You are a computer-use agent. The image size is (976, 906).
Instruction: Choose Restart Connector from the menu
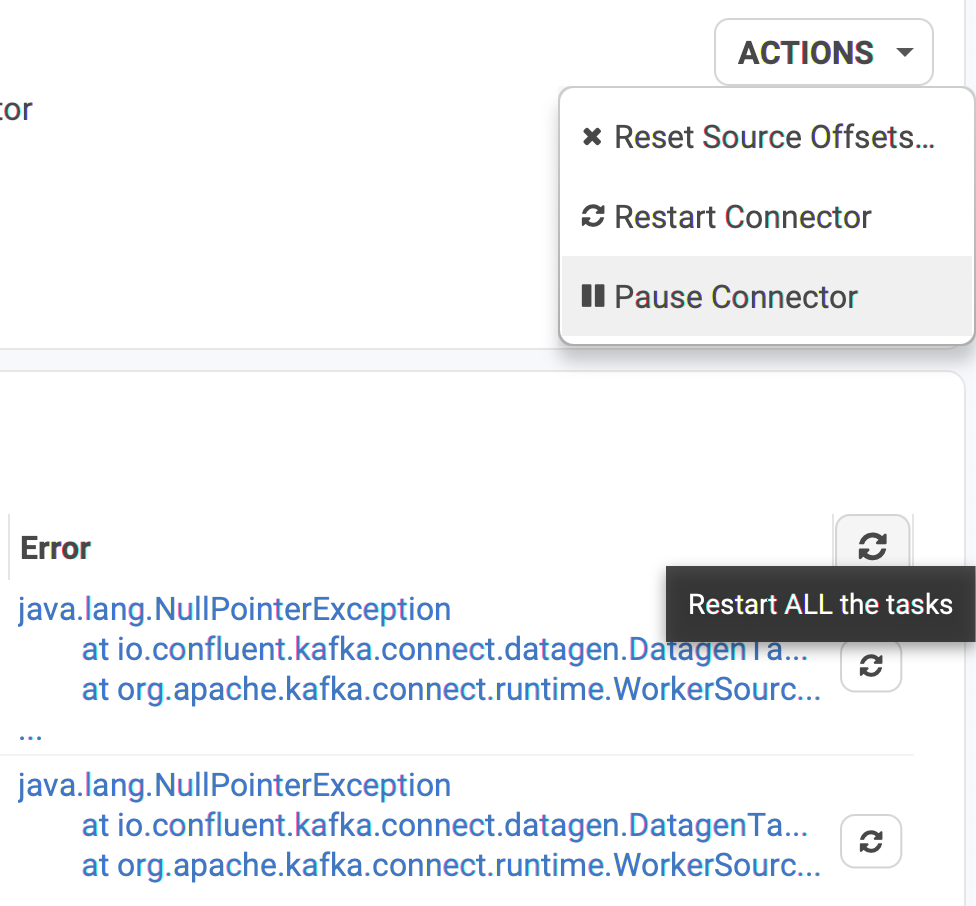(766, 217)
